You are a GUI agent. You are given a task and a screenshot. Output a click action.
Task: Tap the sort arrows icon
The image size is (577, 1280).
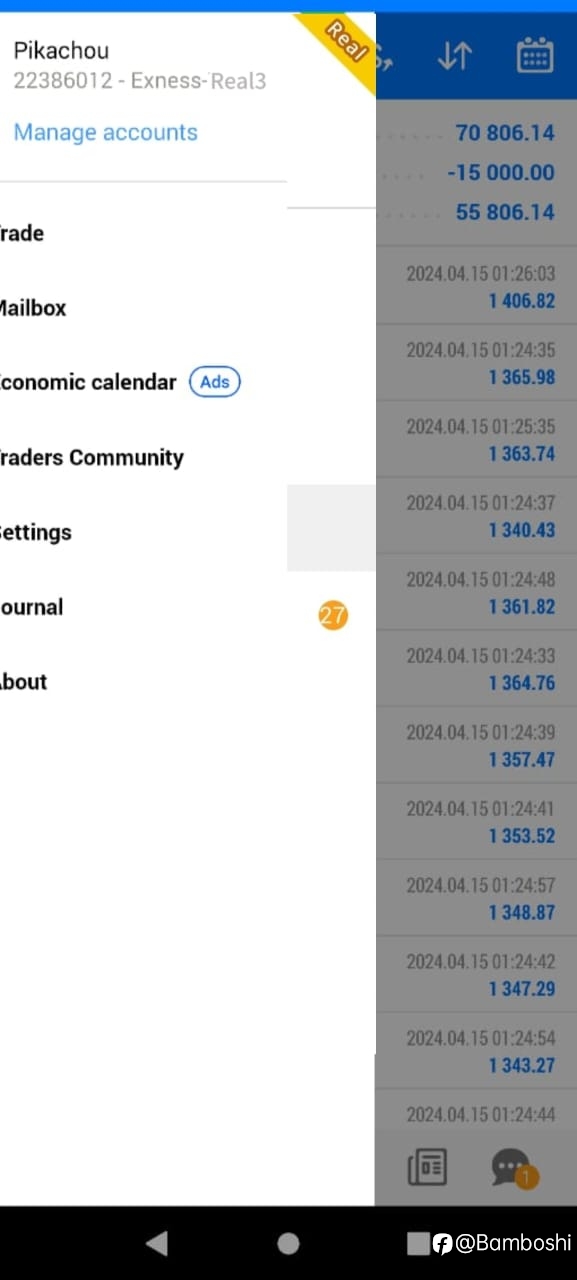(x=454, y=56)
